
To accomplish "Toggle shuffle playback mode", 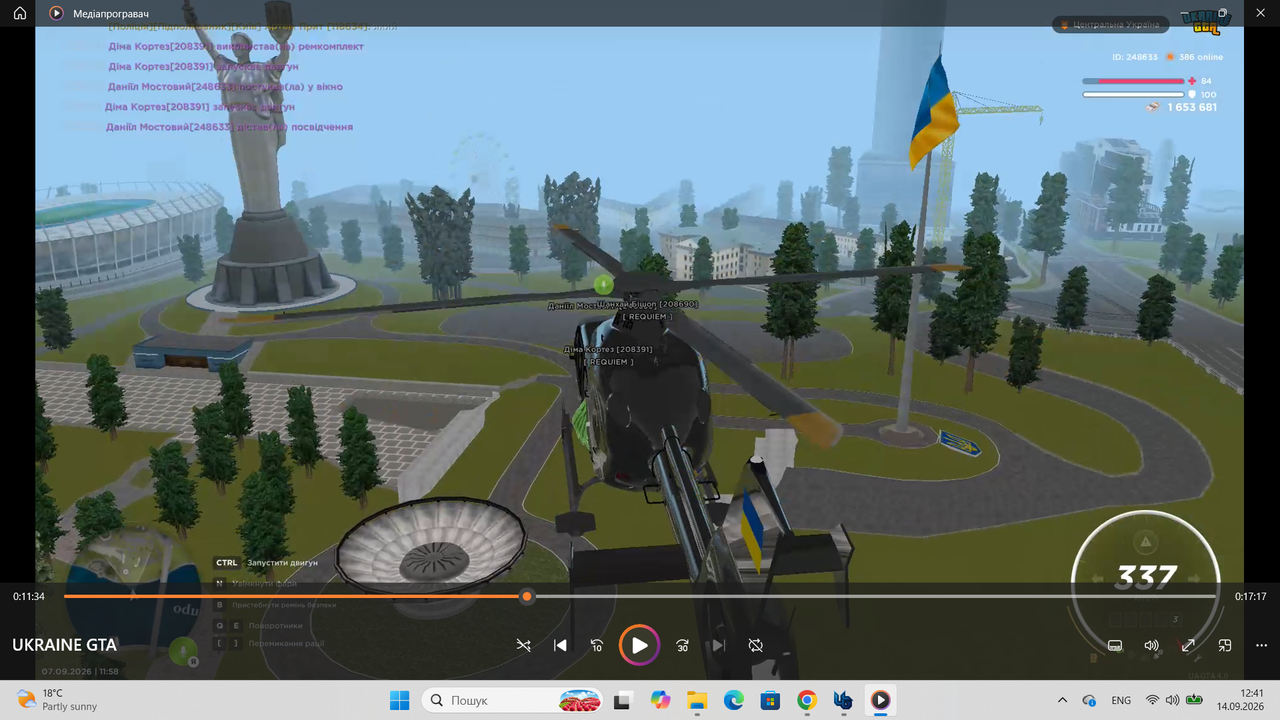I will (523, 646).
